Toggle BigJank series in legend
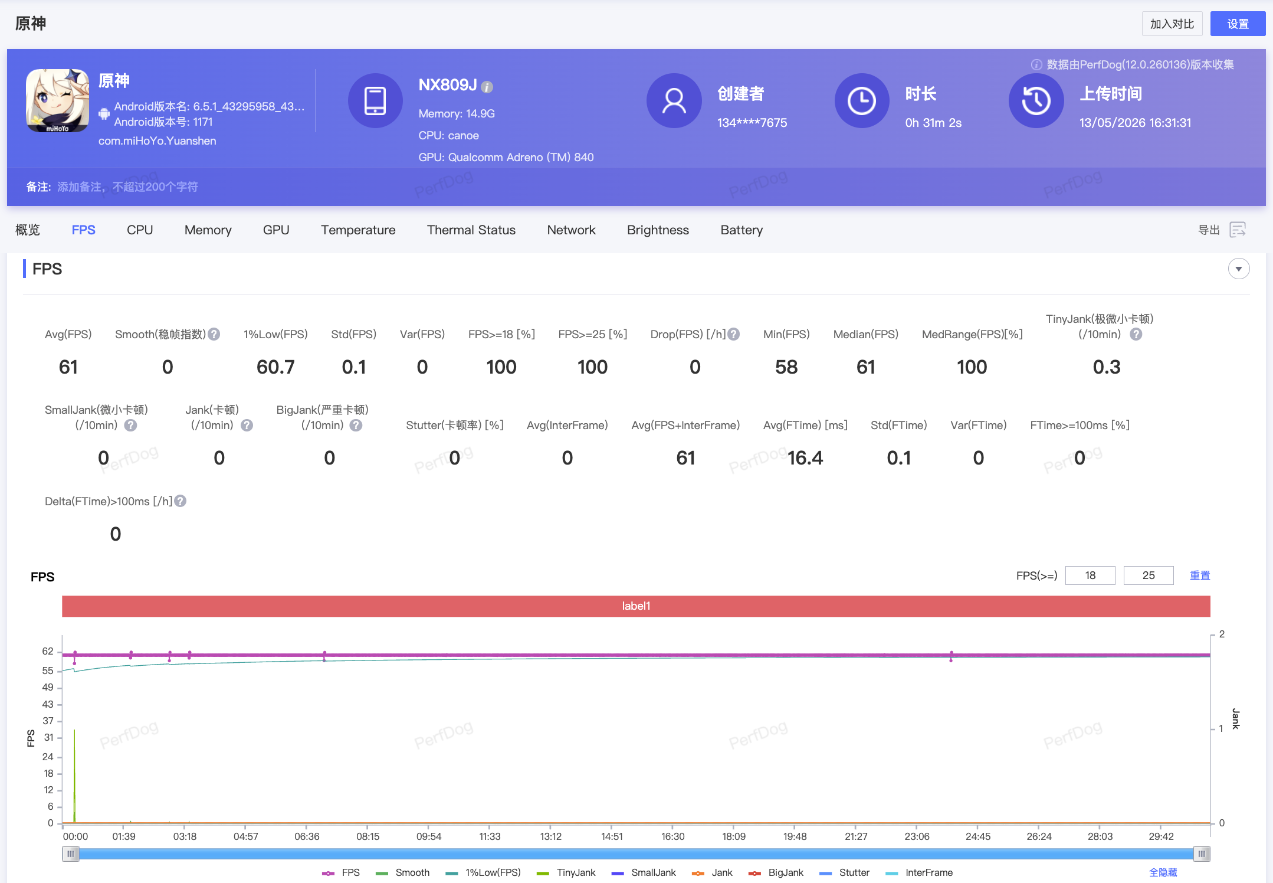The width and height of the screenshot is (1273, 883). [x=776, y=873]
